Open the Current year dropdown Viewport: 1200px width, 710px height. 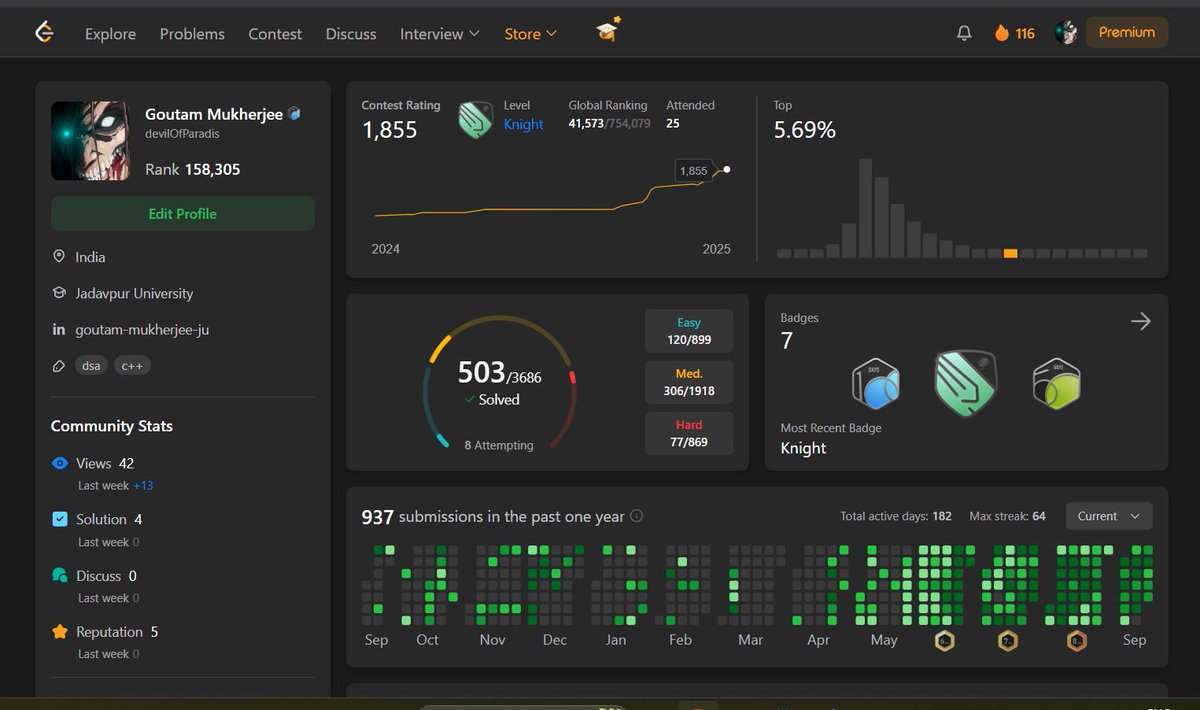tap(1109, 516)
